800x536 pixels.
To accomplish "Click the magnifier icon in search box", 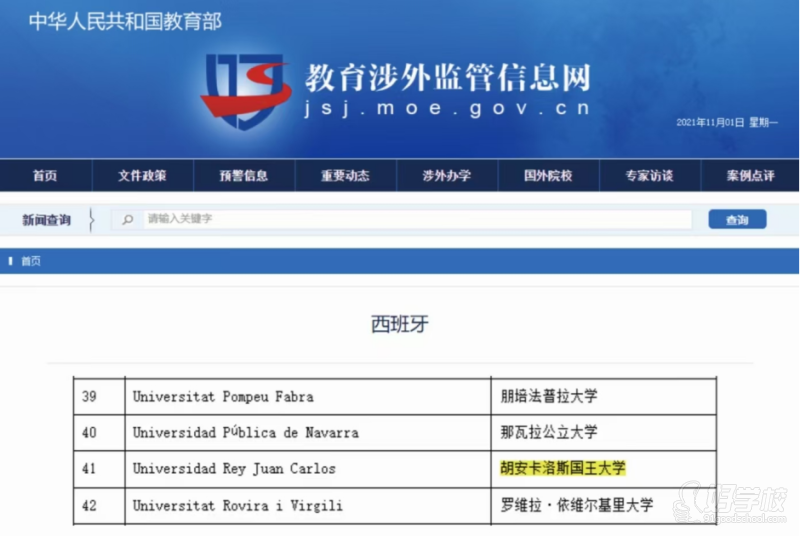I will pyautogui.click(x=128, y=219).
